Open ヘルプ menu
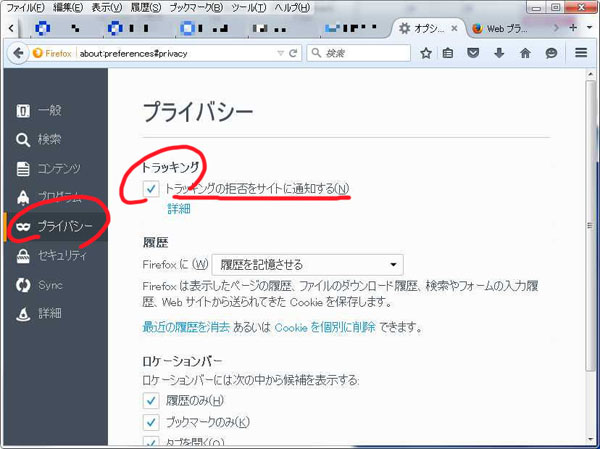The height and width of the screenshot is (449, 600). (x=292, y=8)
